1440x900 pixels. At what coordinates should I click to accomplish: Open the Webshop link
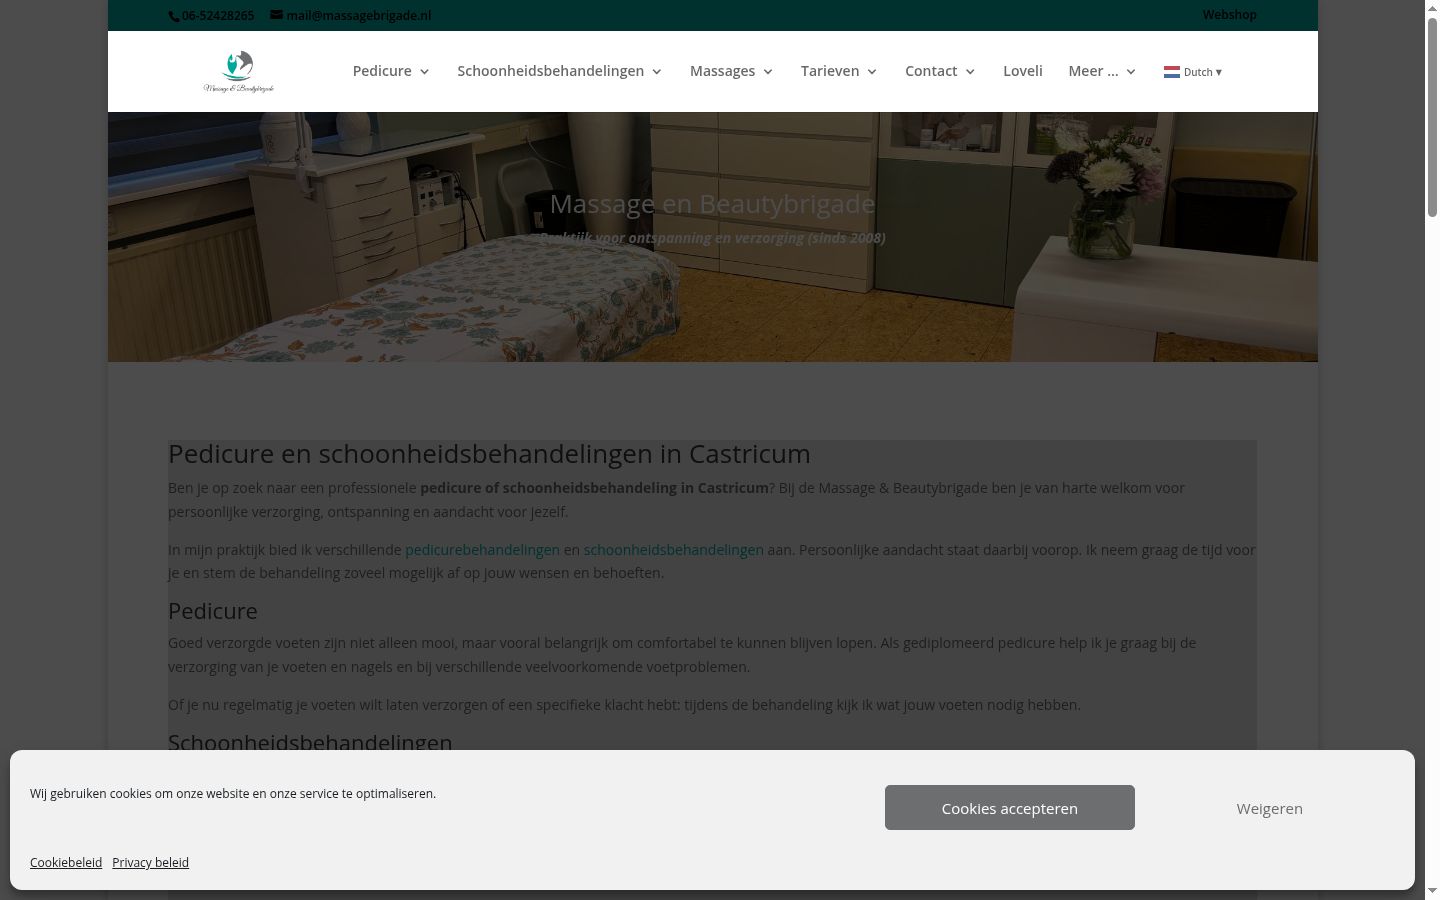[x=1230, y=15]
